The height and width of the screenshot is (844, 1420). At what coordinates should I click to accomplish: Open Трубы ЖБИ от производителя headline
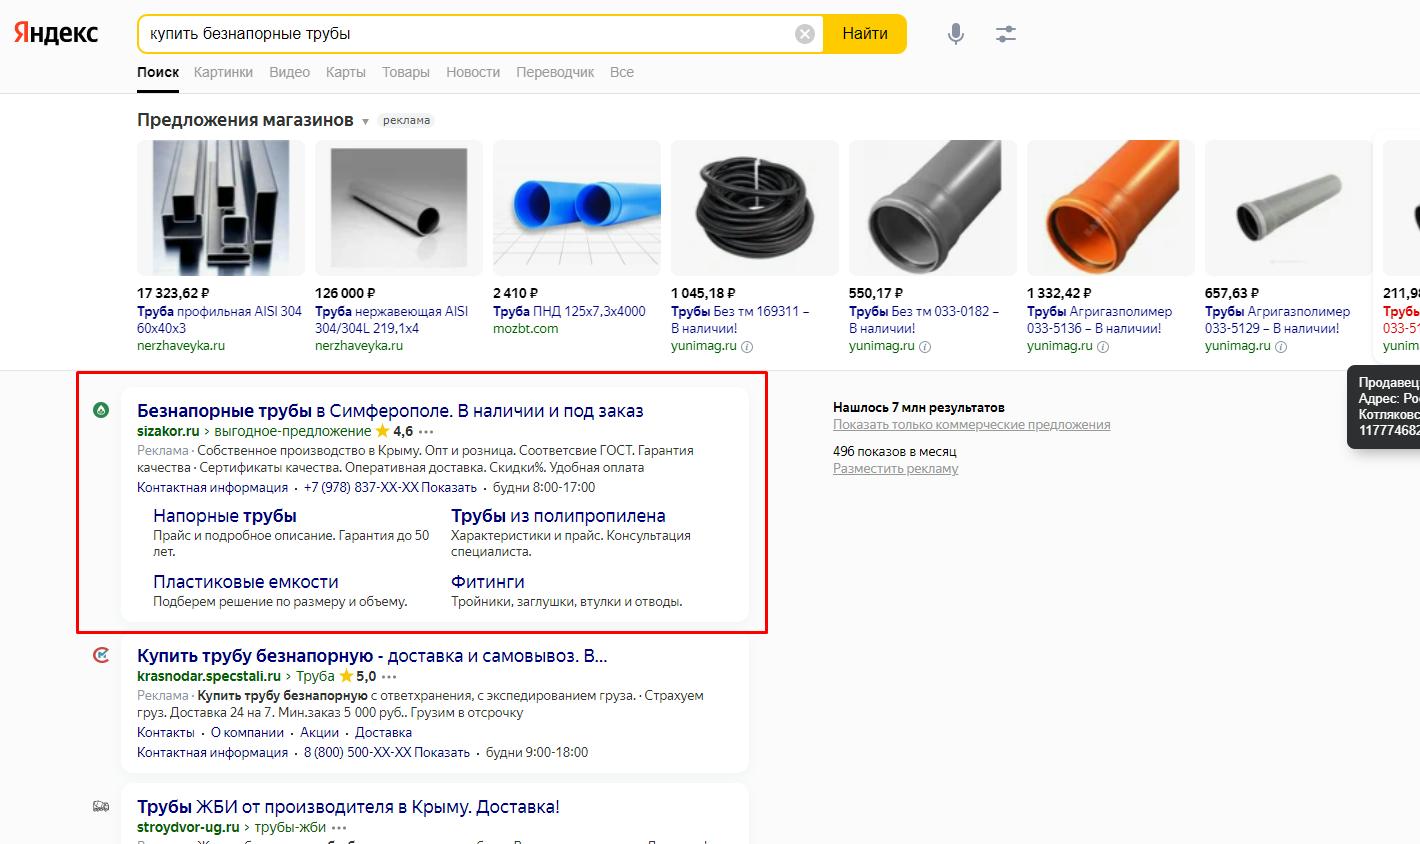(x=348, y=807)
